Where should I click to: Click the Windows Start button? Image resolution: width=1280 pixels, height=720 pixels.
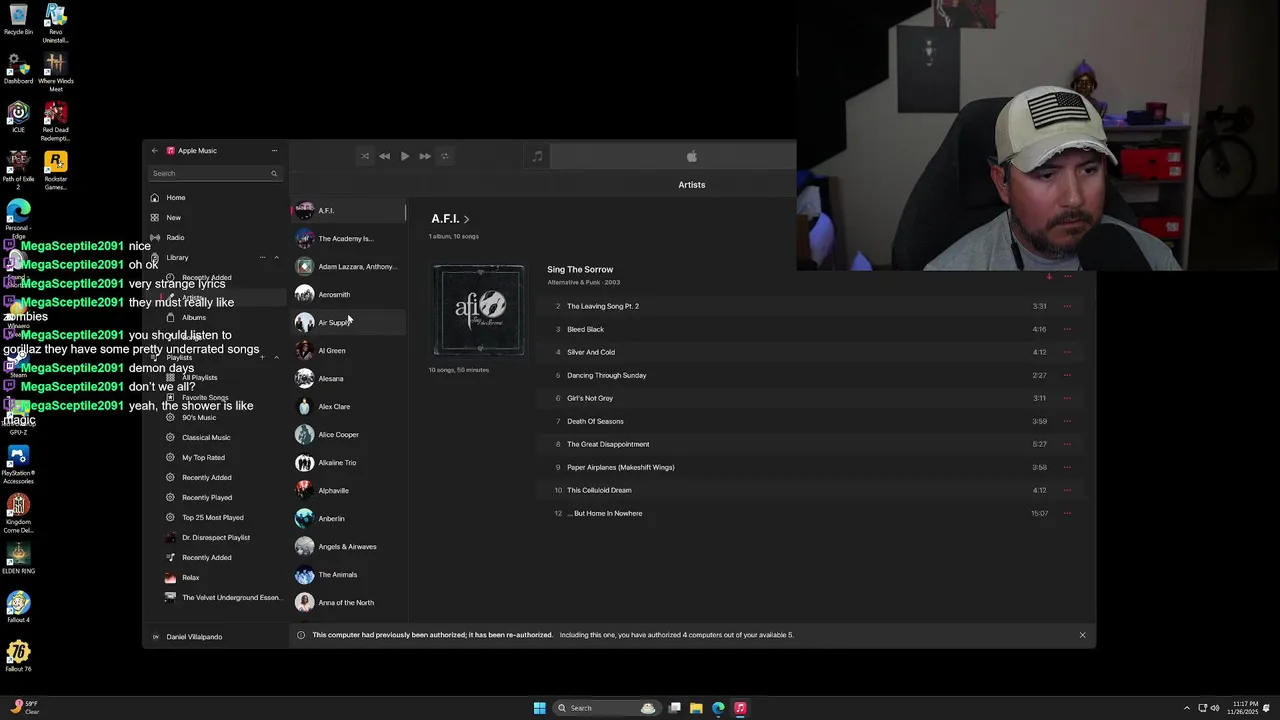(x=540, y=708)
